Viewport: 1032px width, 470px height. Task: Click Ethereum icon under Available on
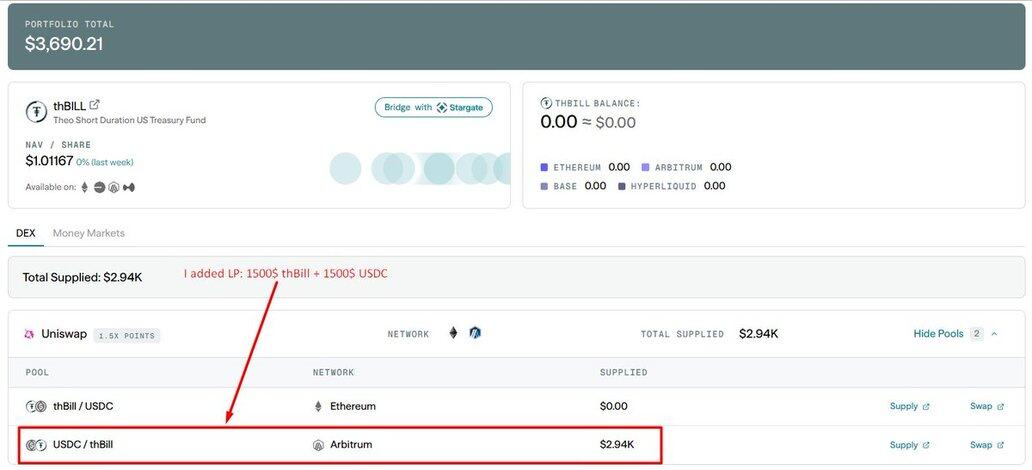(85, 187)
